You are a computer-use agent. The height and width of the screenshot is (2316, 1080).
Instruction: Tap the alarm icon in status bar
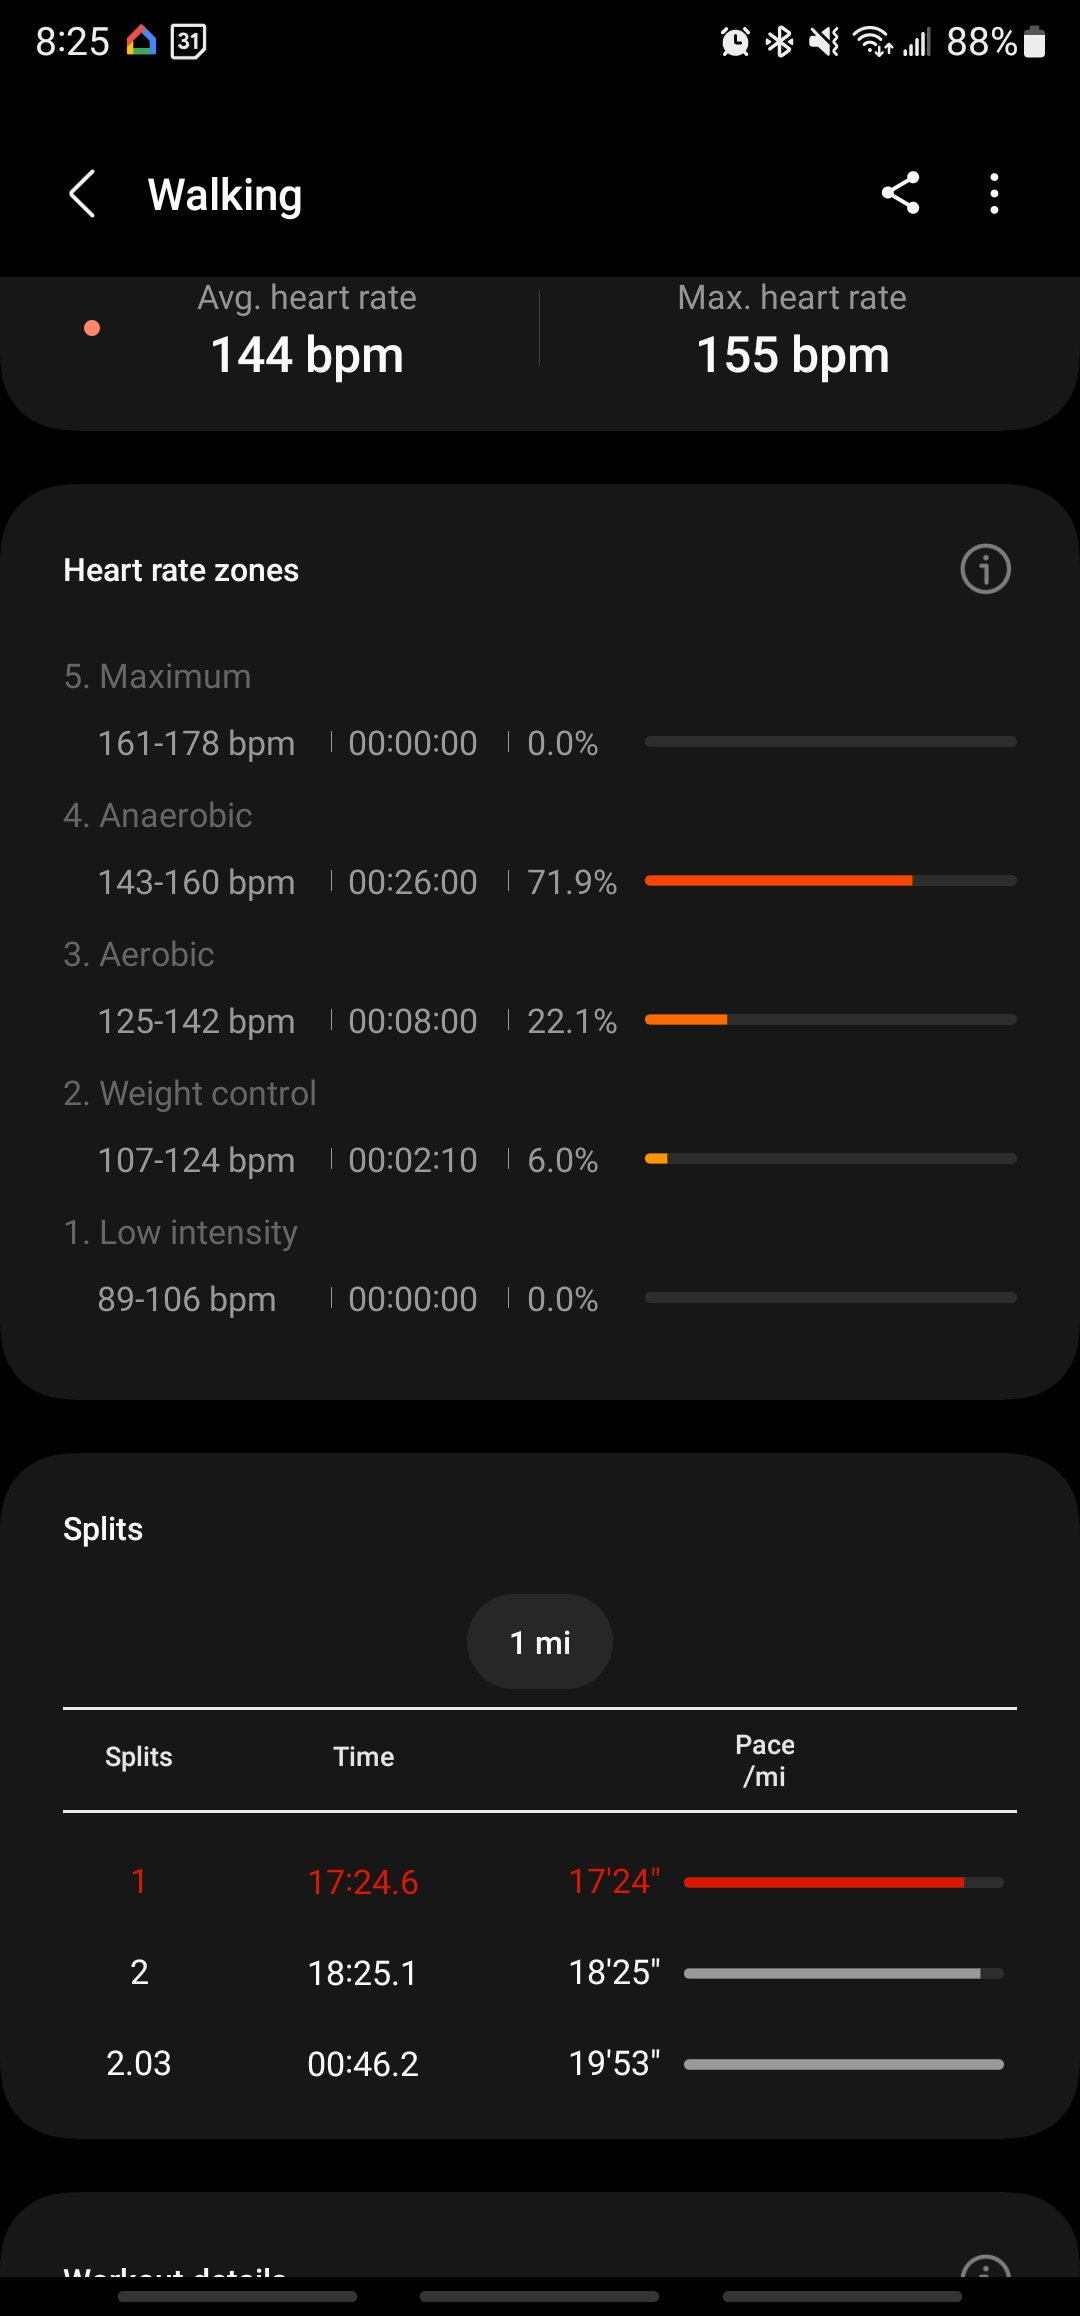(735, 42)
